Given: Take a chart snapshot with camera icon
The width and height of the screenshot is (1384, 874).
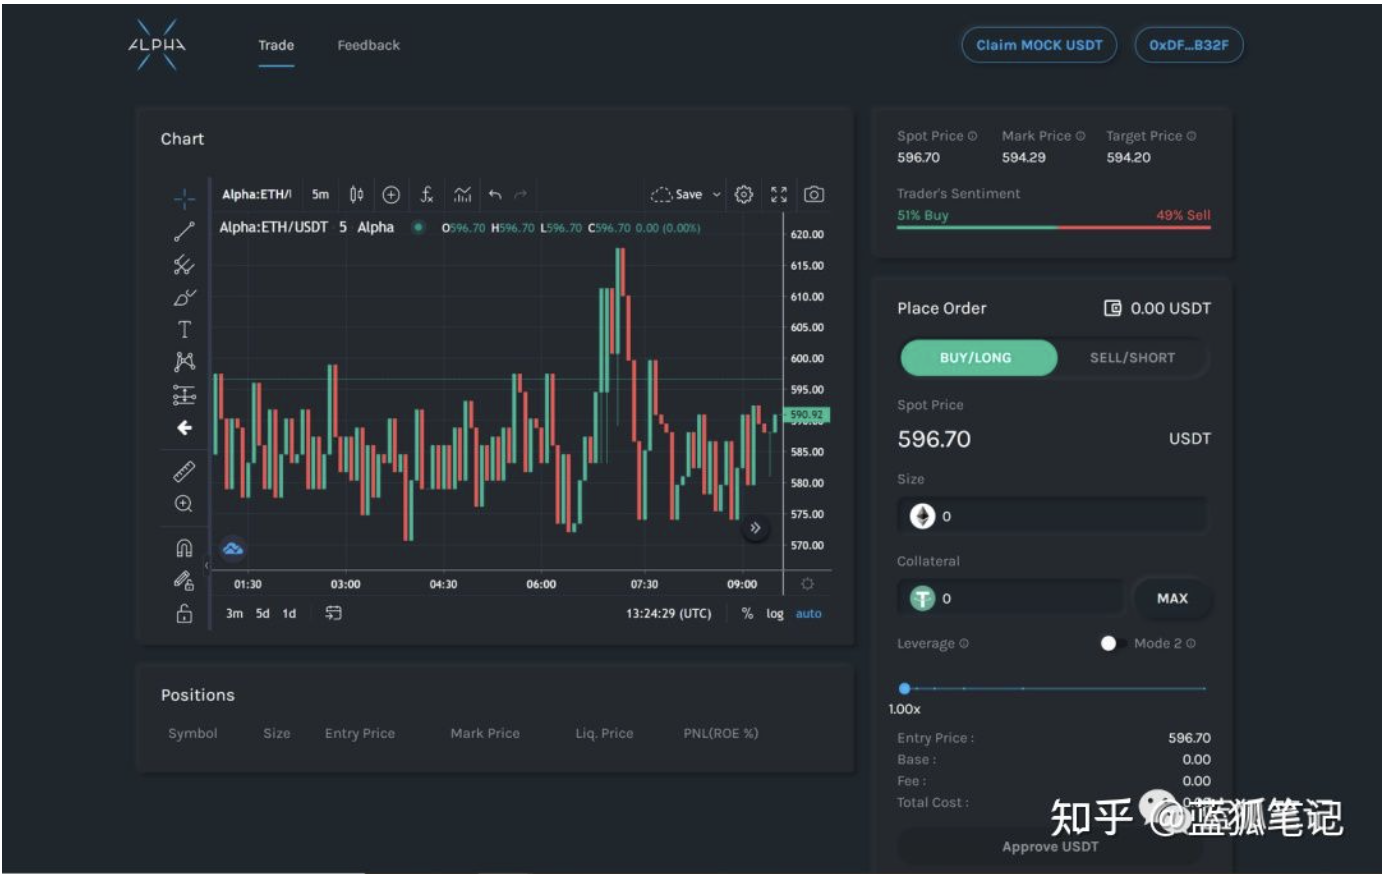Looking at the screenshot, I should [x=814, y=194].
